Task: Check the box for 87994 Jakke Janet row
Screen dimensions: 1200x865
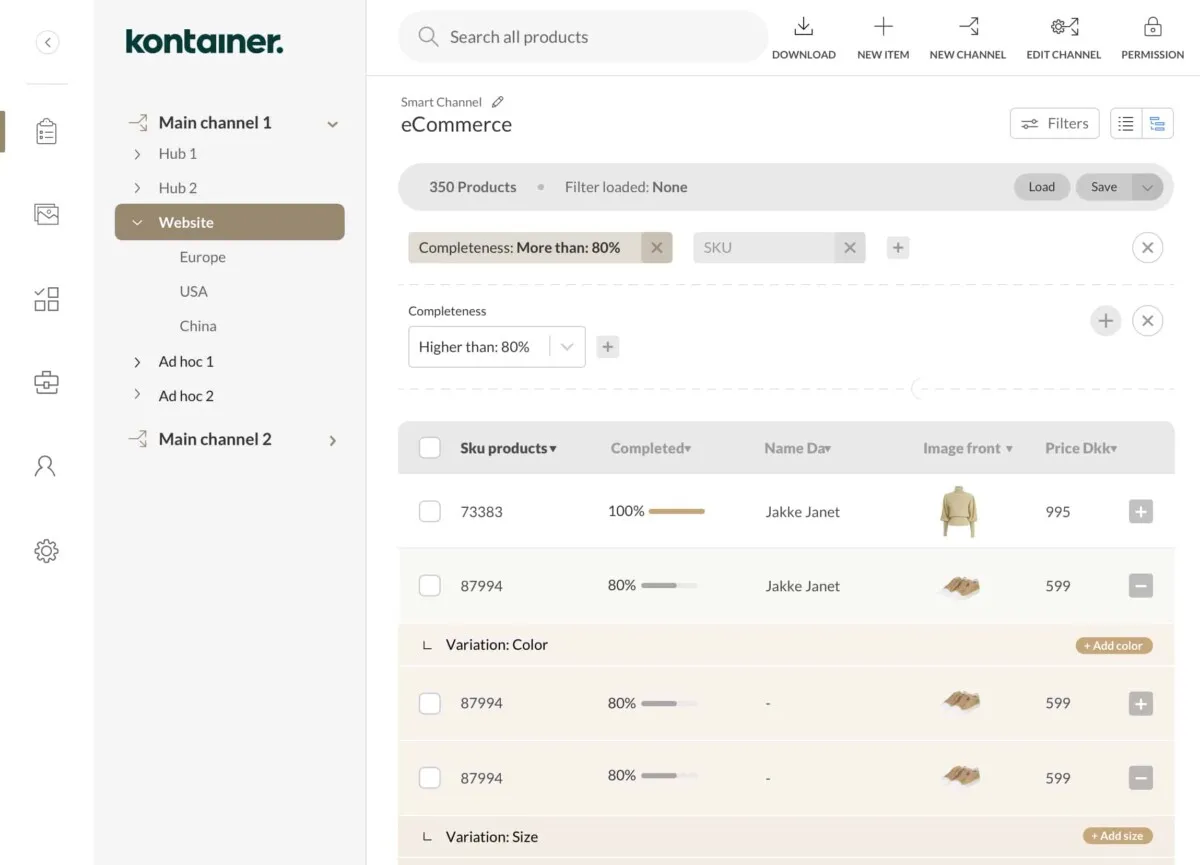Action: (430, 586)
